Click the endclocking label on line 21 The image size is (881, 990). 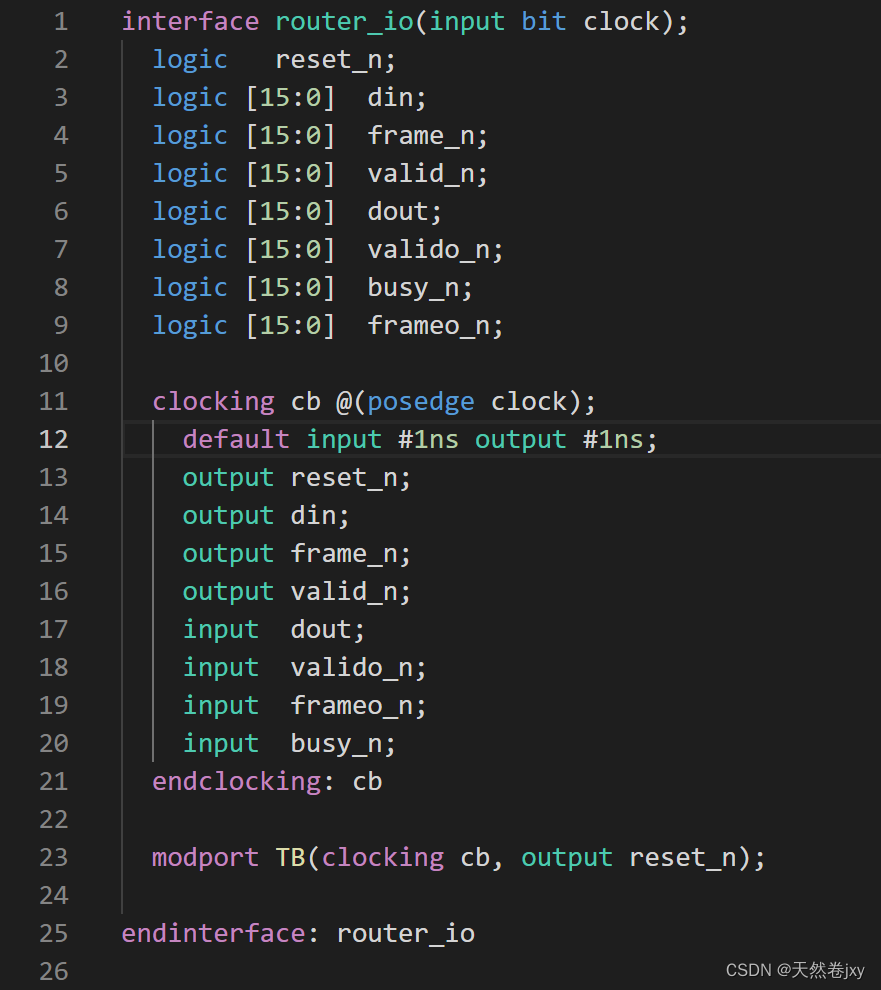tap(237, 781)
